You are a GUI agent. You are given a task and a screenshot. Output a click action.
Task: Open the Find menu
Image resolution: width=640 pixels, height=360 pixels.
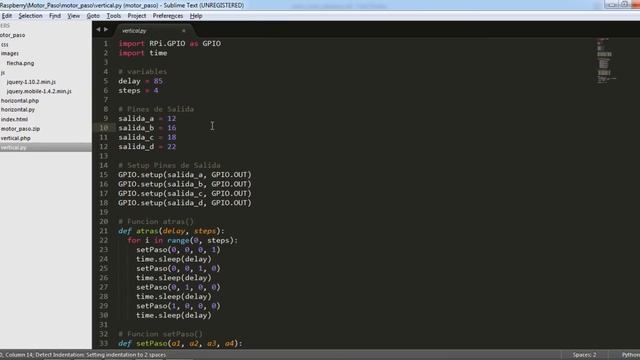click(55, 16)
